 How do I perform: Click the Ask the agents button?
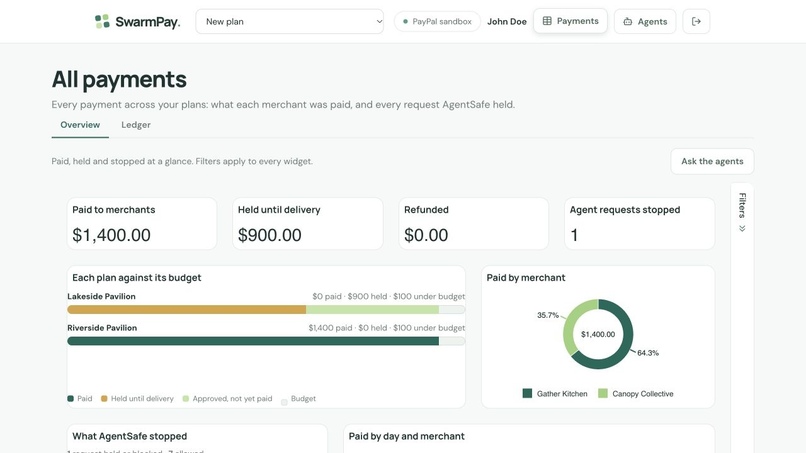pyautogui.click(x=712, y=161)
